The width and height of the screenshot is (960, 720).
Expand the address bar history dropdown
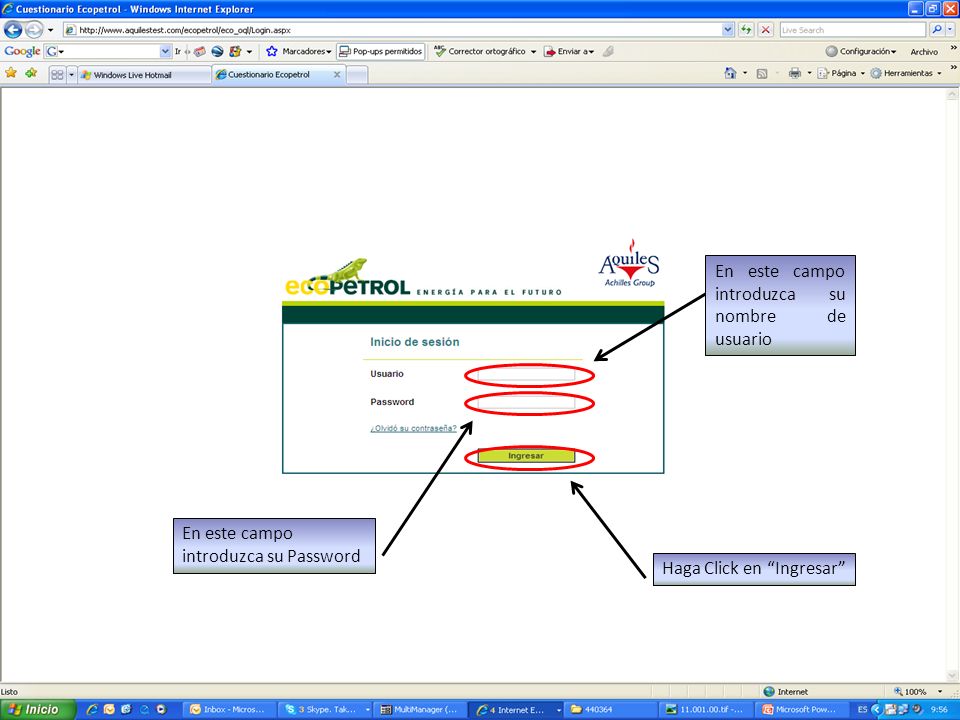pyautogui.click(x=727, y=30)
